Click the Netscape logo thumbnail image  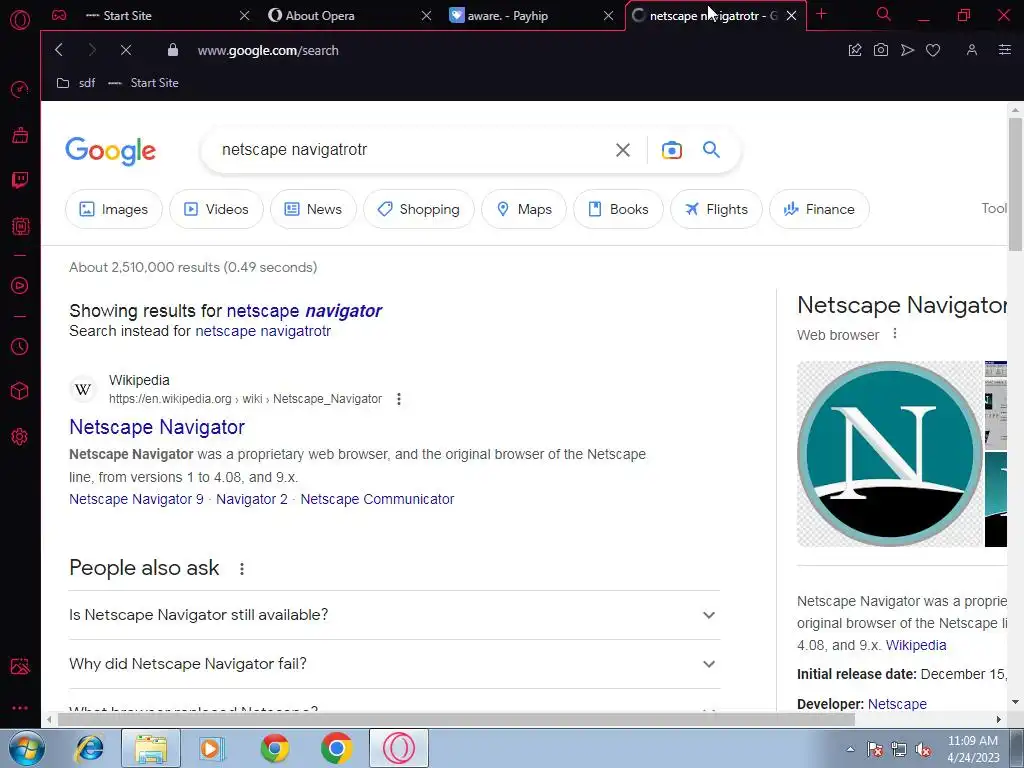tap(889, 454)
